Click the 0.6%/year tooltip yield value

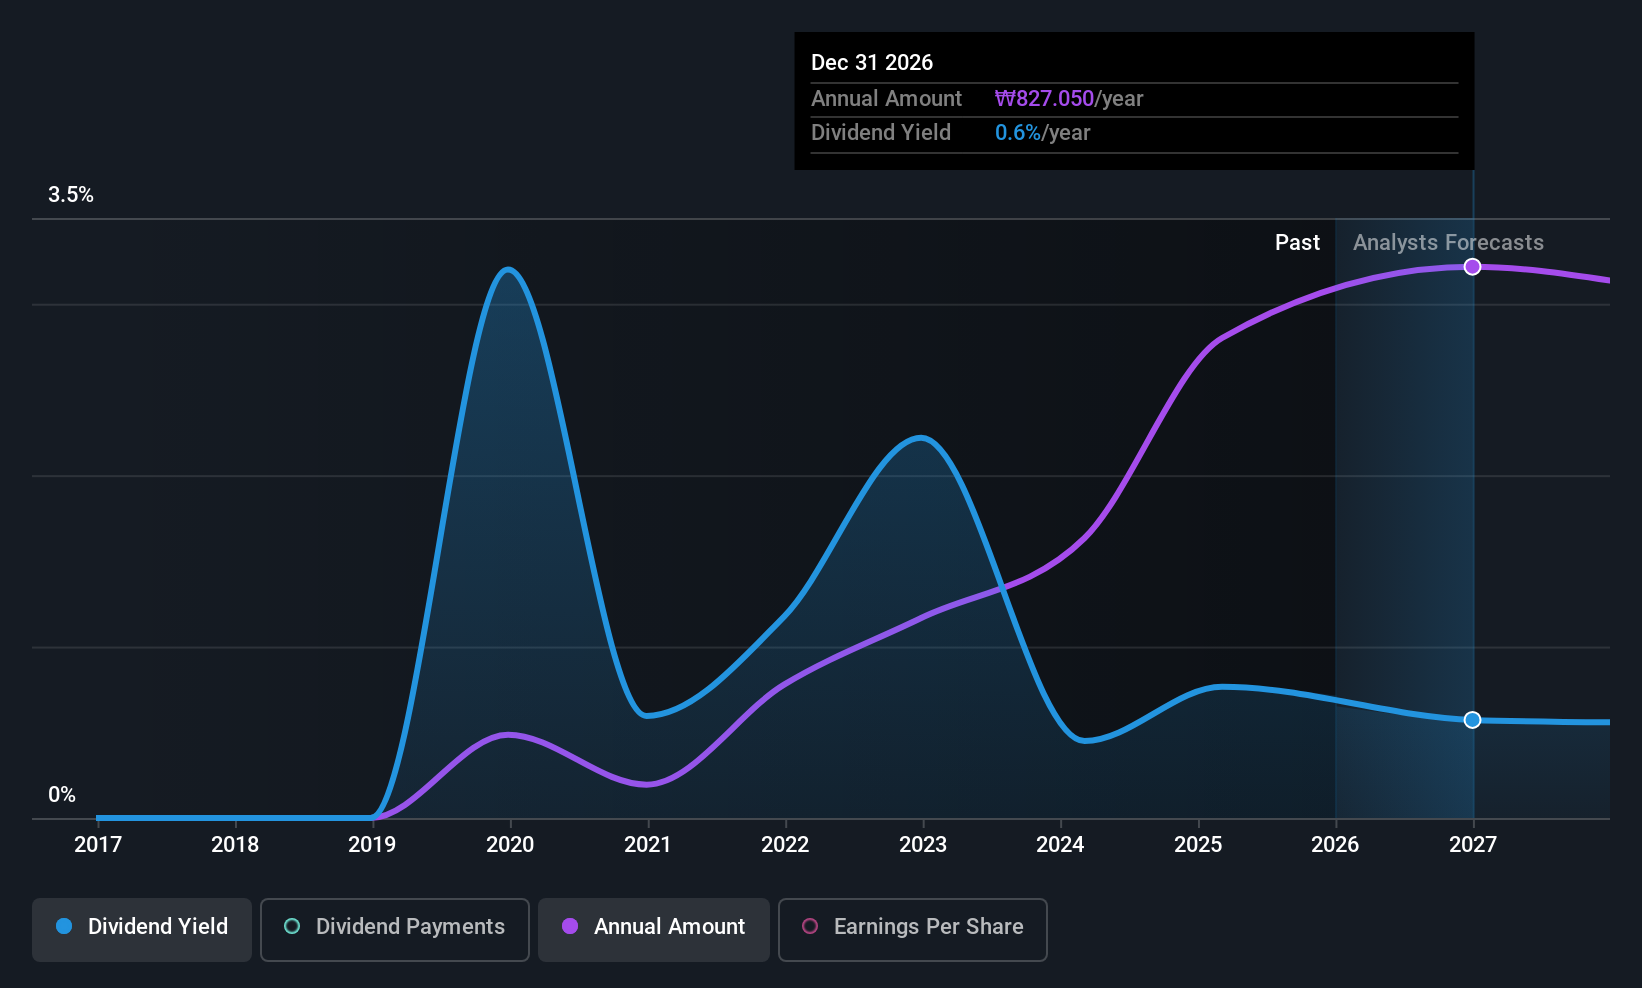point(1042,133)
